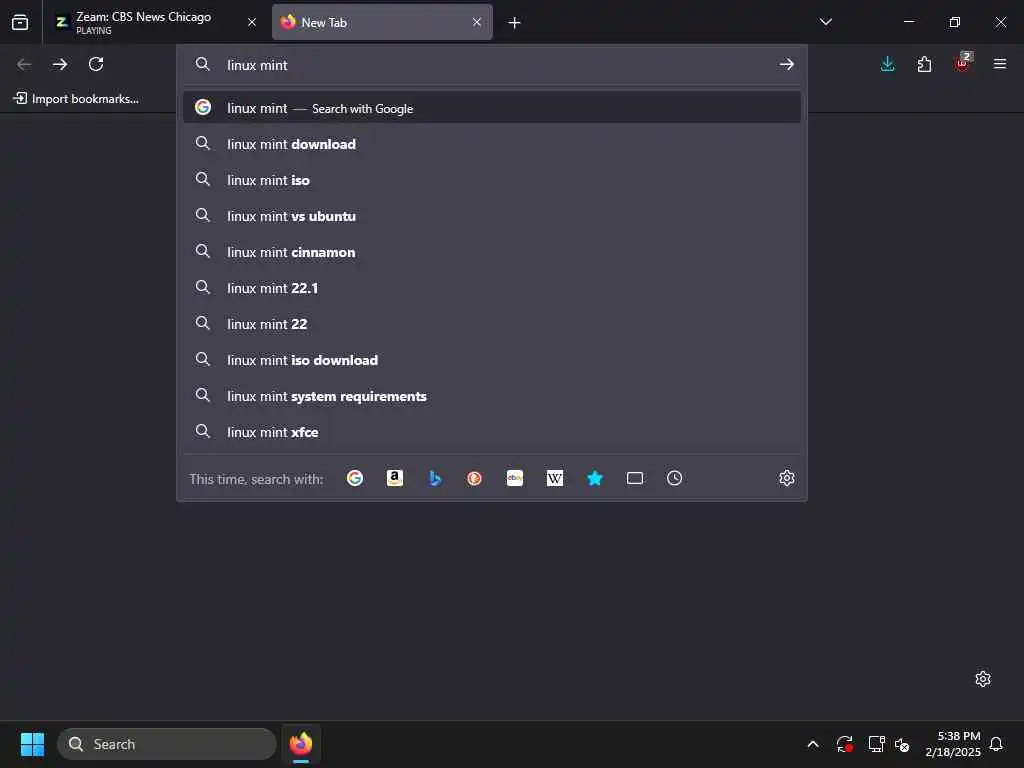The image size is (1024, 768).
Task: Open Firefox View button at top left
Action: pyautogui.click(x=20, y=22)
